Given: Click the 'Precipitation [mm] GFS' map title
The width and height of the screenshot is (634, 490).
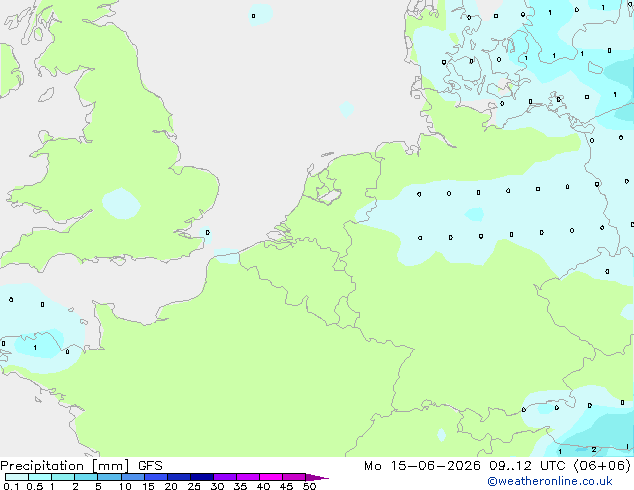Looking at the screenshot, I should tap(81, 466).
